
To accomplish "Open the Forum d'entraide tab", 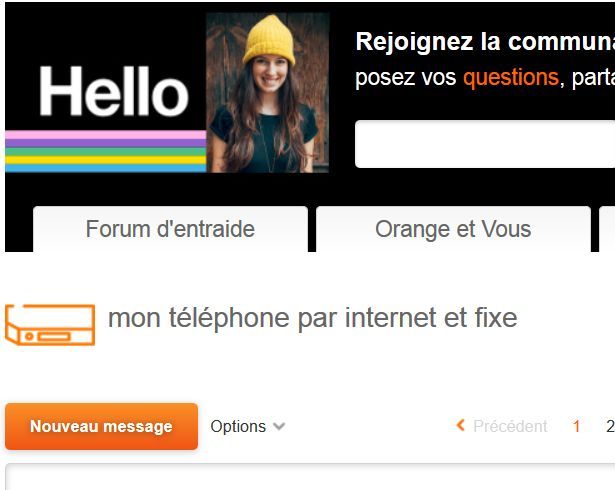I will pos(170,229).
